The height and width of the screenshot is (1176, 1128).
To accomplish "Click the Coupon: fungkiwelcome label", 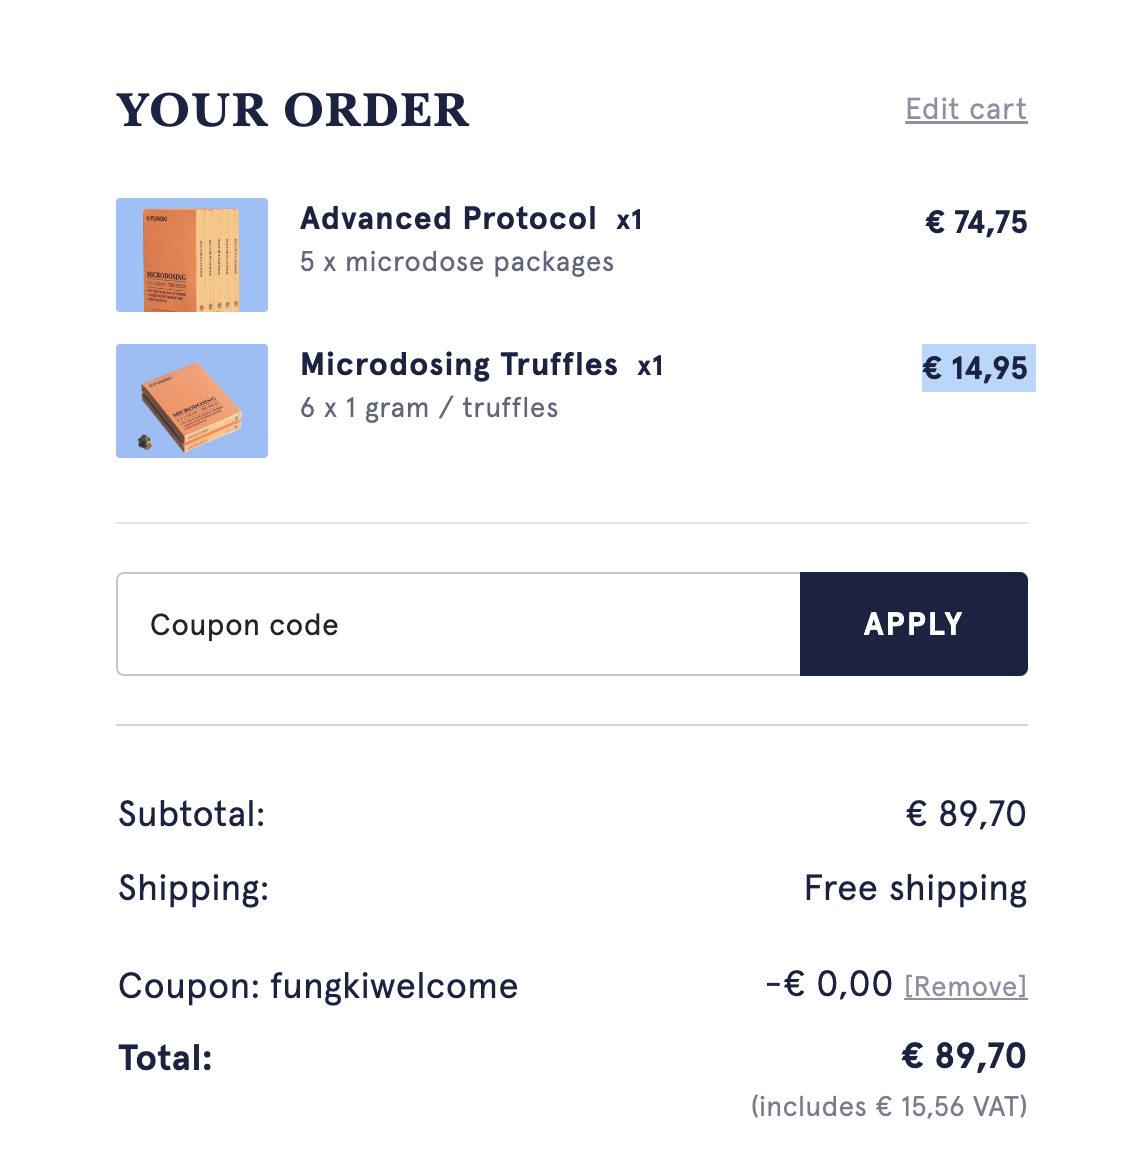I will click(x=318, y=986).
